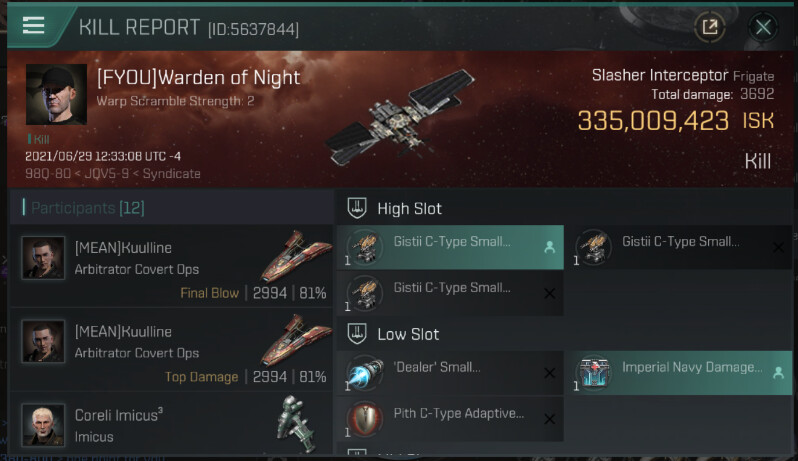Click Coreli Imicus participant portrait
Viewport: 798px width, 461px height.
pyautogui.click(x=43, y=424)
